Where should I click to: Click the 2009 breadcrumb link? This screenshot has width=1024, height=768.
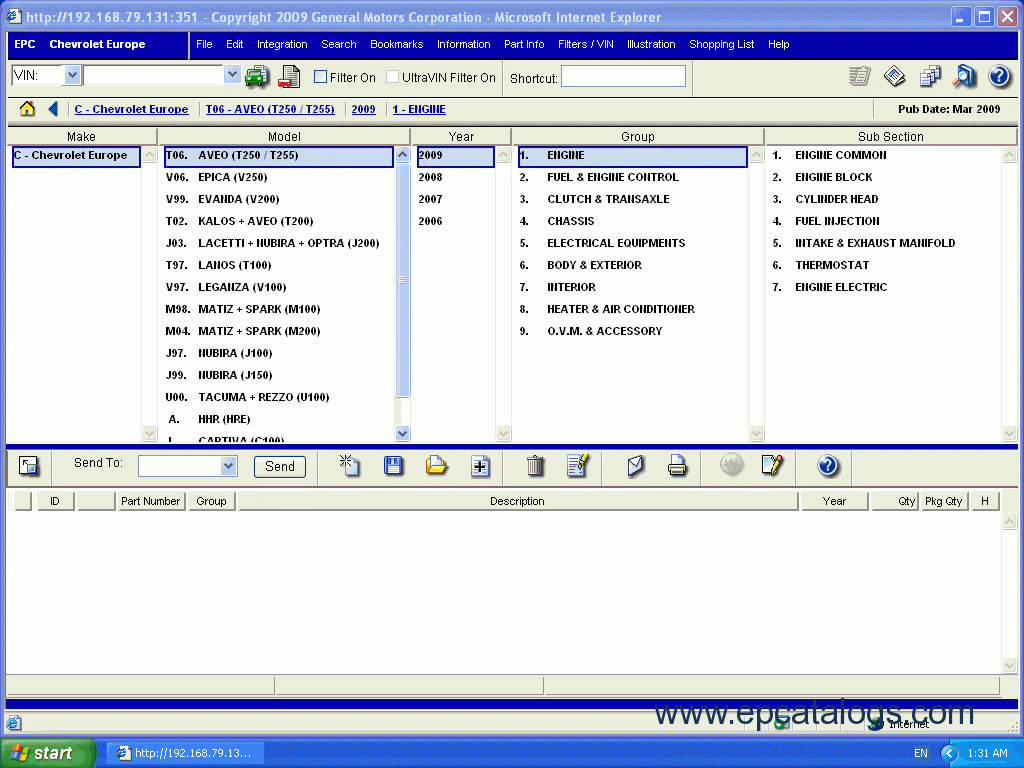(x=363, y=109)
